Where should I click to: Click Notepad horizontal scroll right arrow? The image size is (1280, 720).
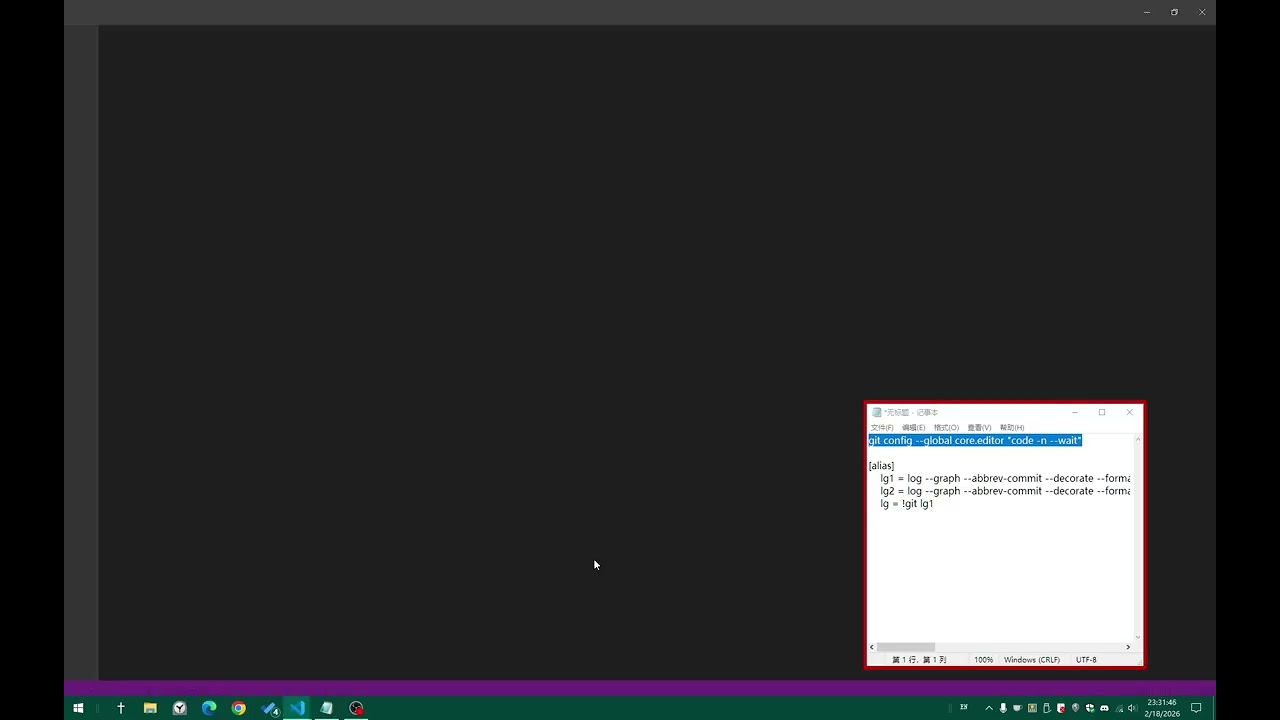click(1128, 647)
